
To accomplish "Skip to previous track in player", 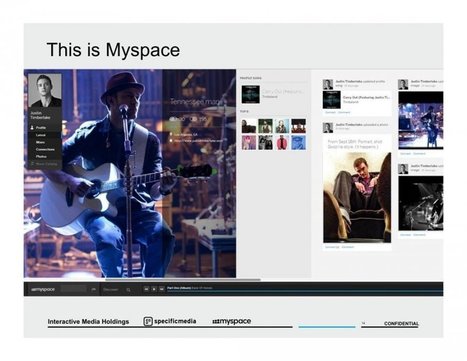I will coord(146,289).
